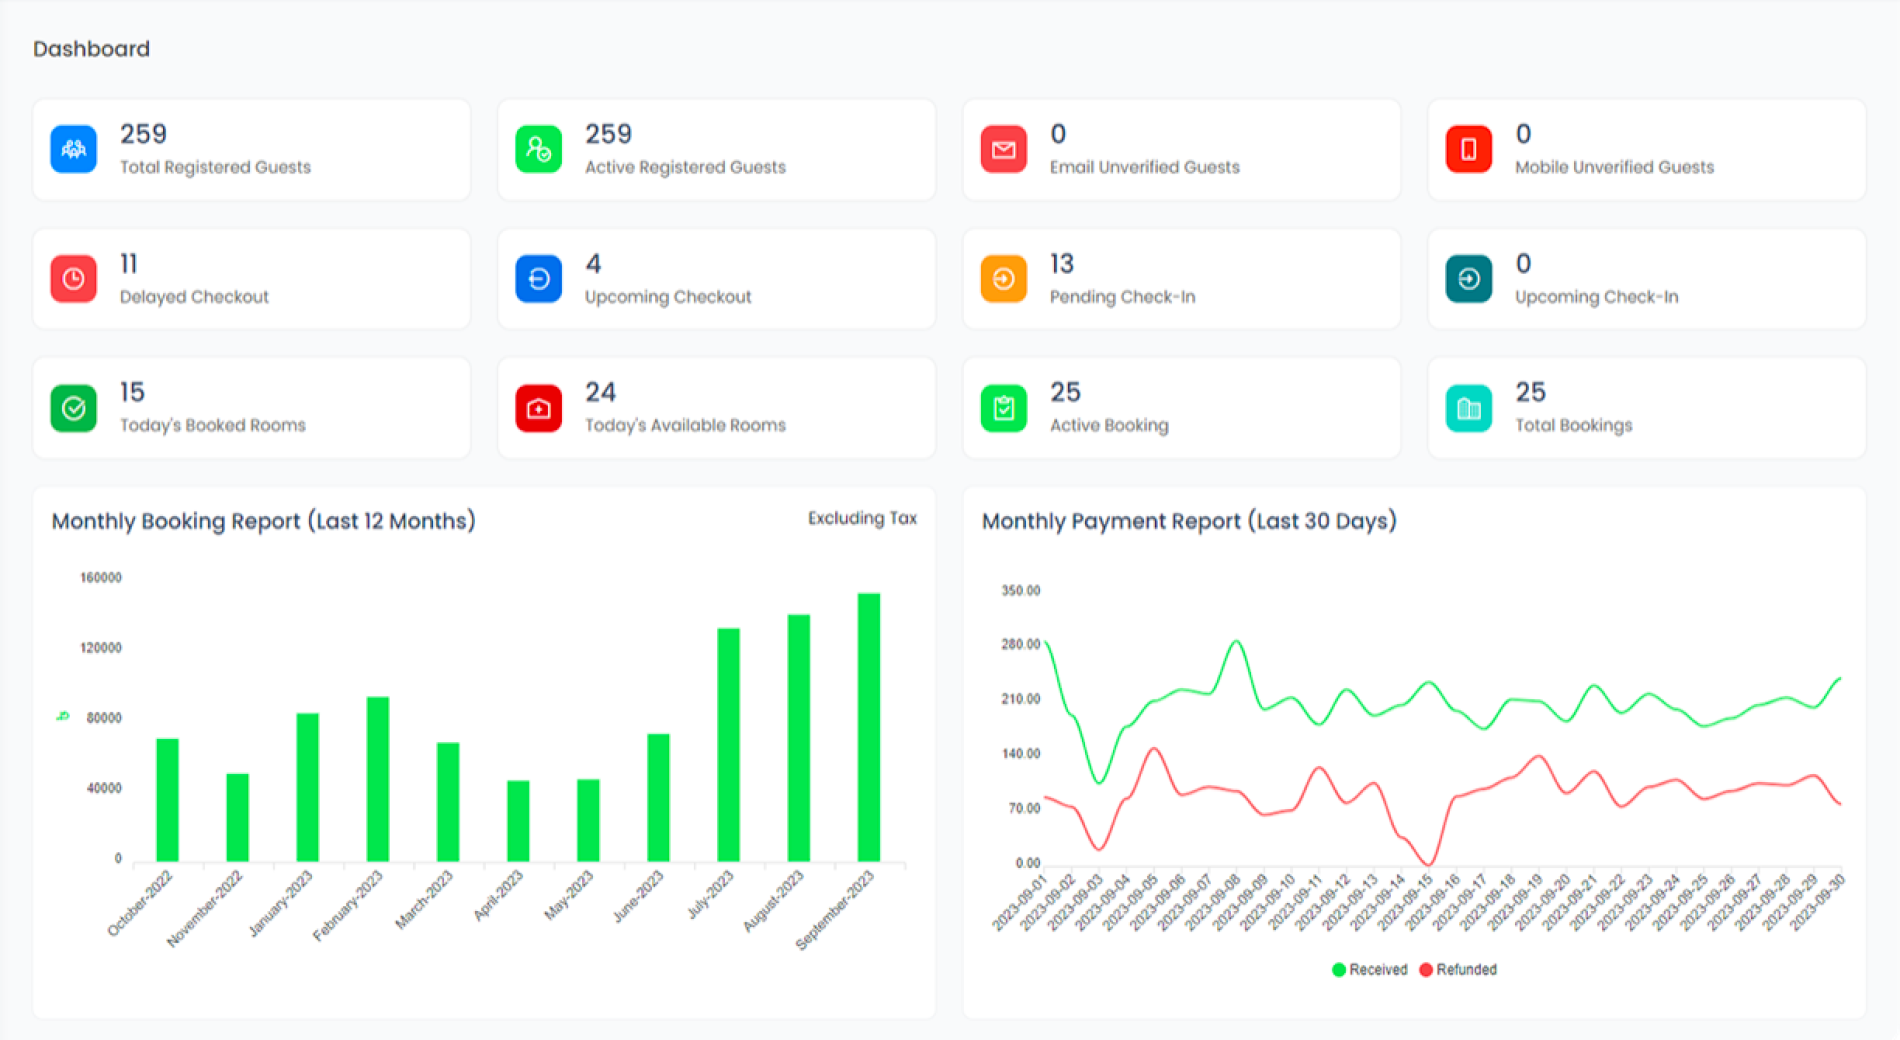Click the Upcoming Check-In teal icon
The width and height of the screenshot is (1900, 1040).
point(1468,279)
